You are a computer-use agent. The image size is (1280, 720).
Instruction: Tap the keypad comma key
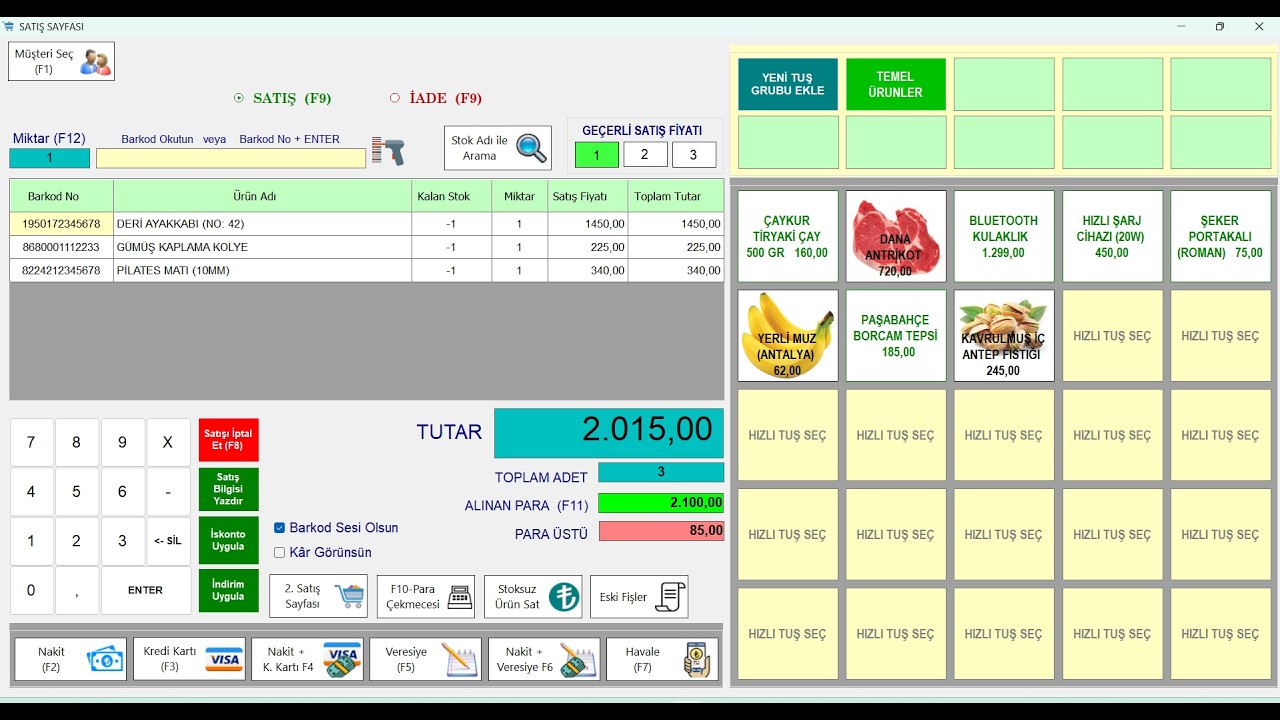click(x=77, y=590)
